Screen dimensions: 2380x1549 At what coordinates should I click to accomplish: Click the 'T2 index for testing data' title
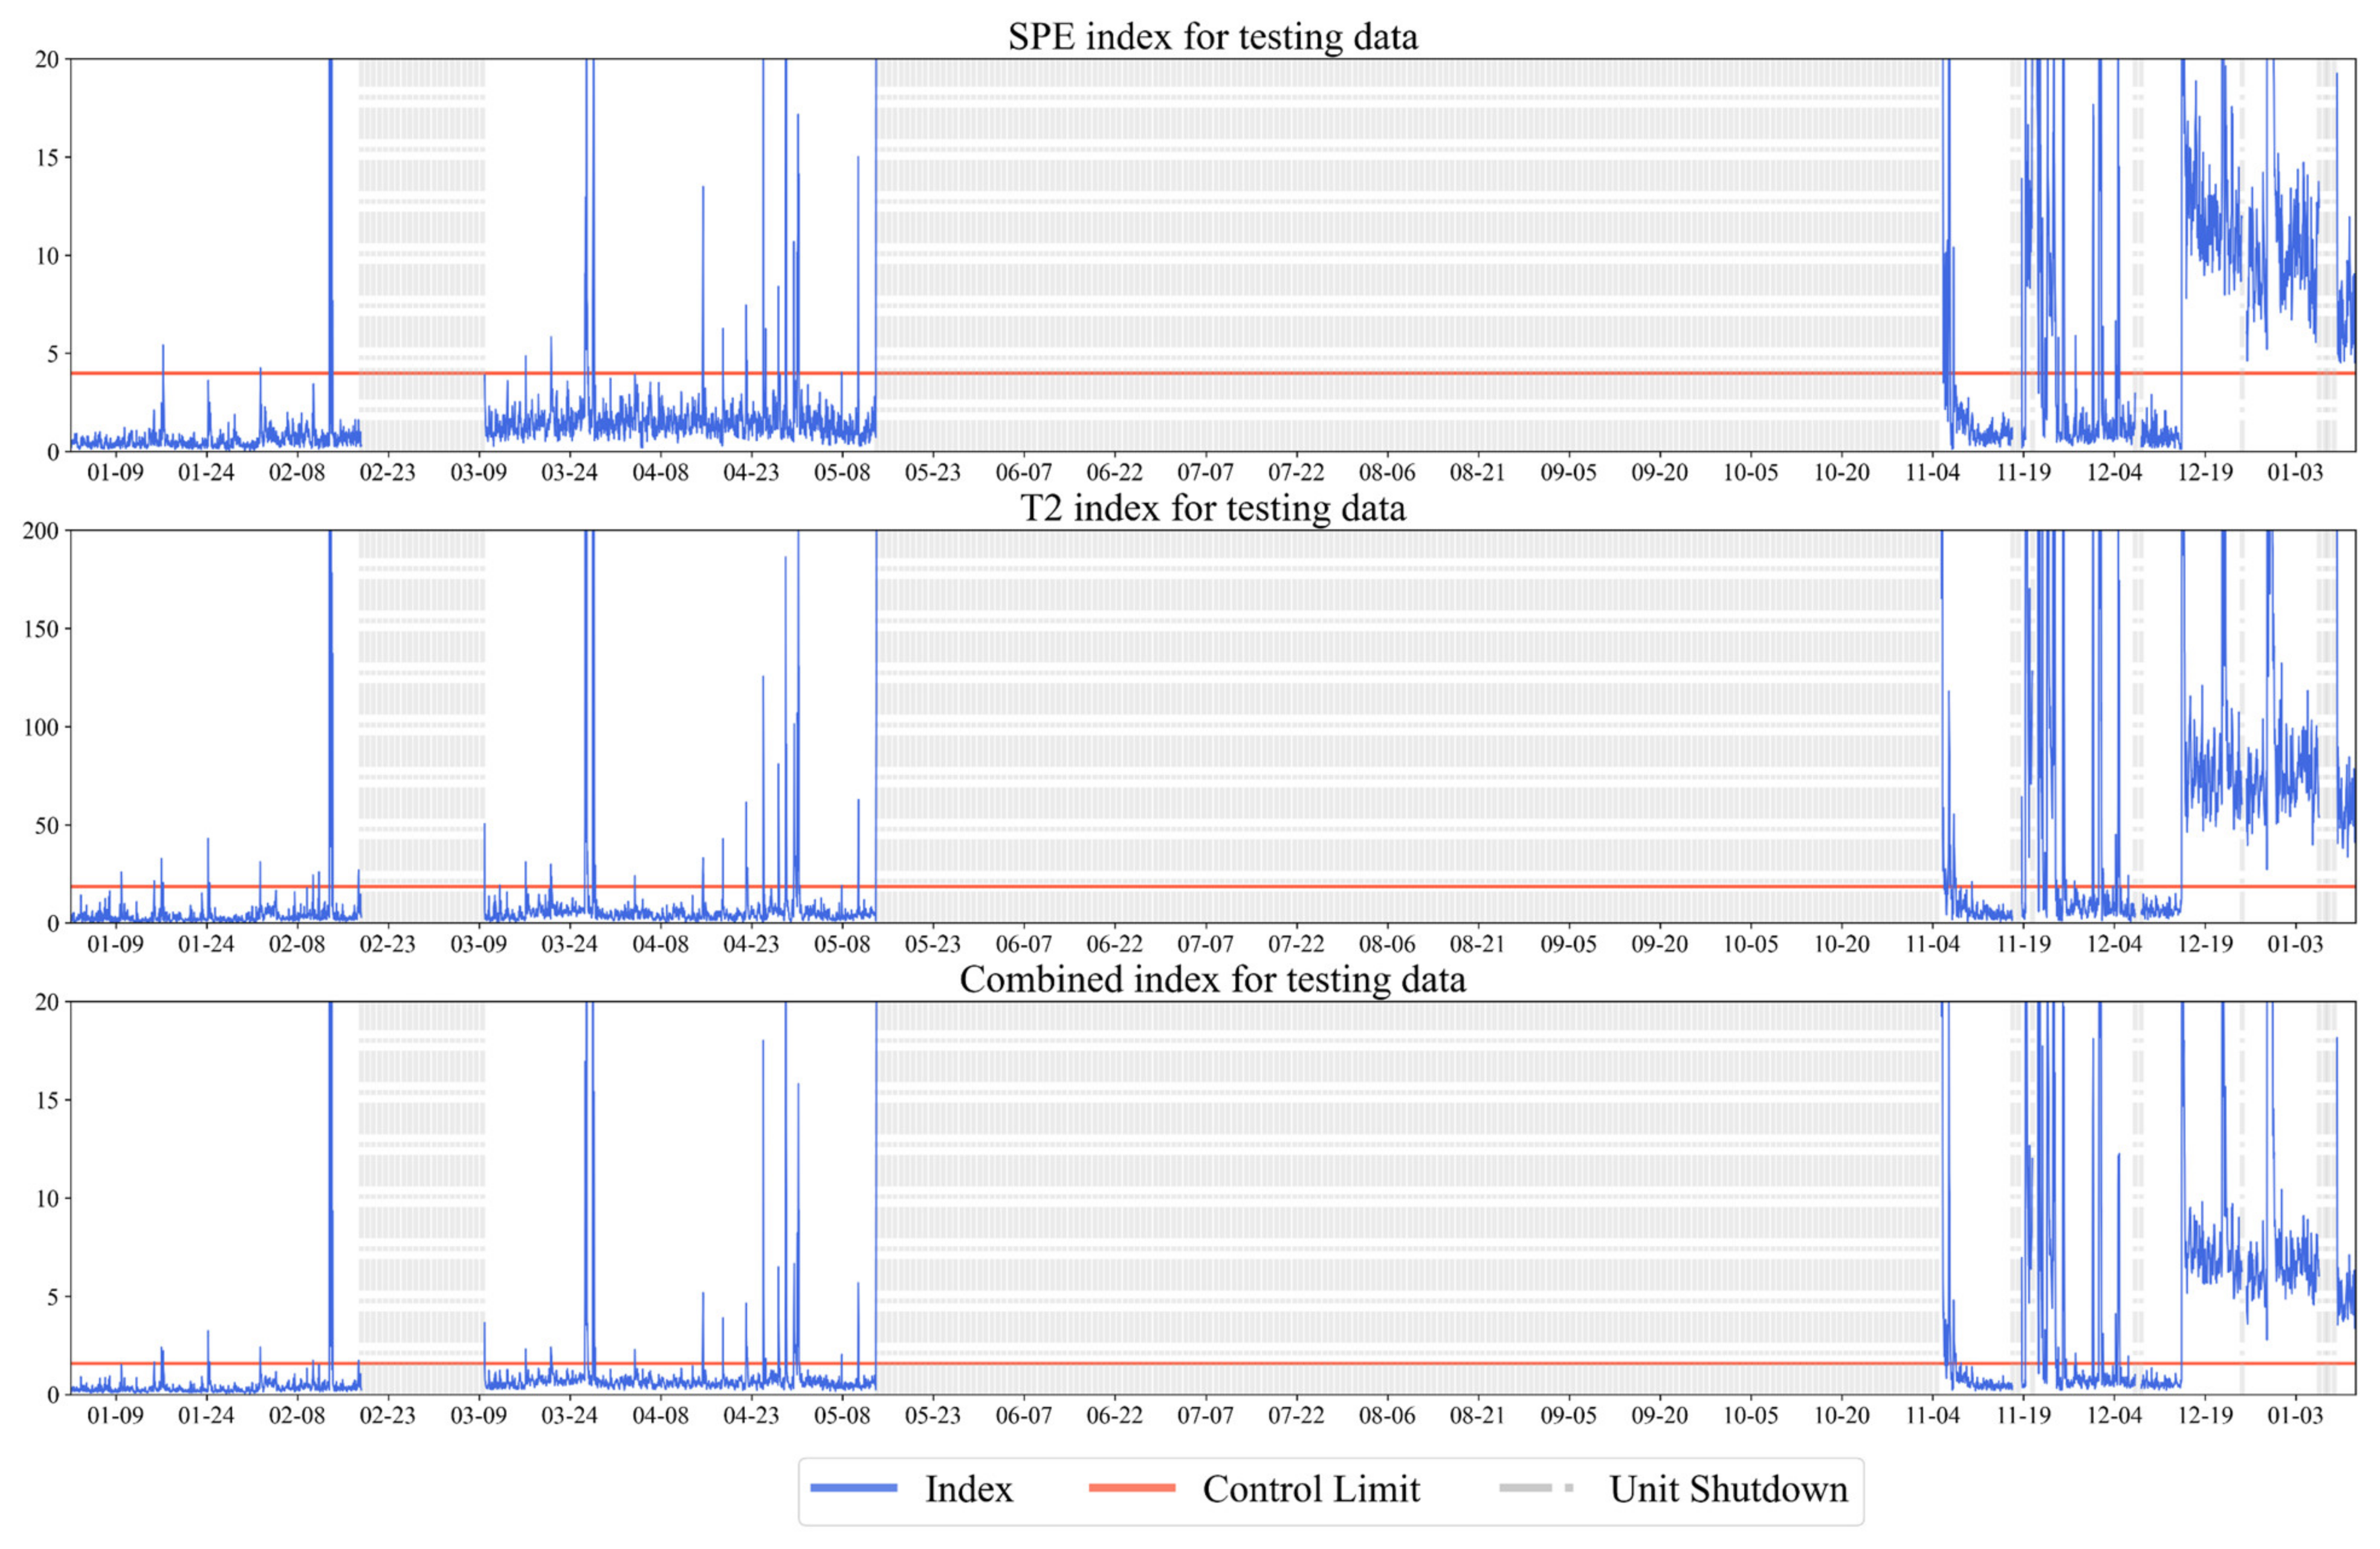(1212, 508)
